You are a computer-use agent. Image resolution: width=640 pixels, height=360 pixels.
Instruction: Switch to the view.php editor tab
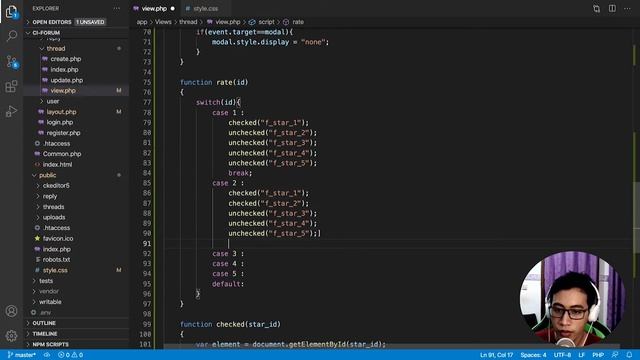click(154, 9)
